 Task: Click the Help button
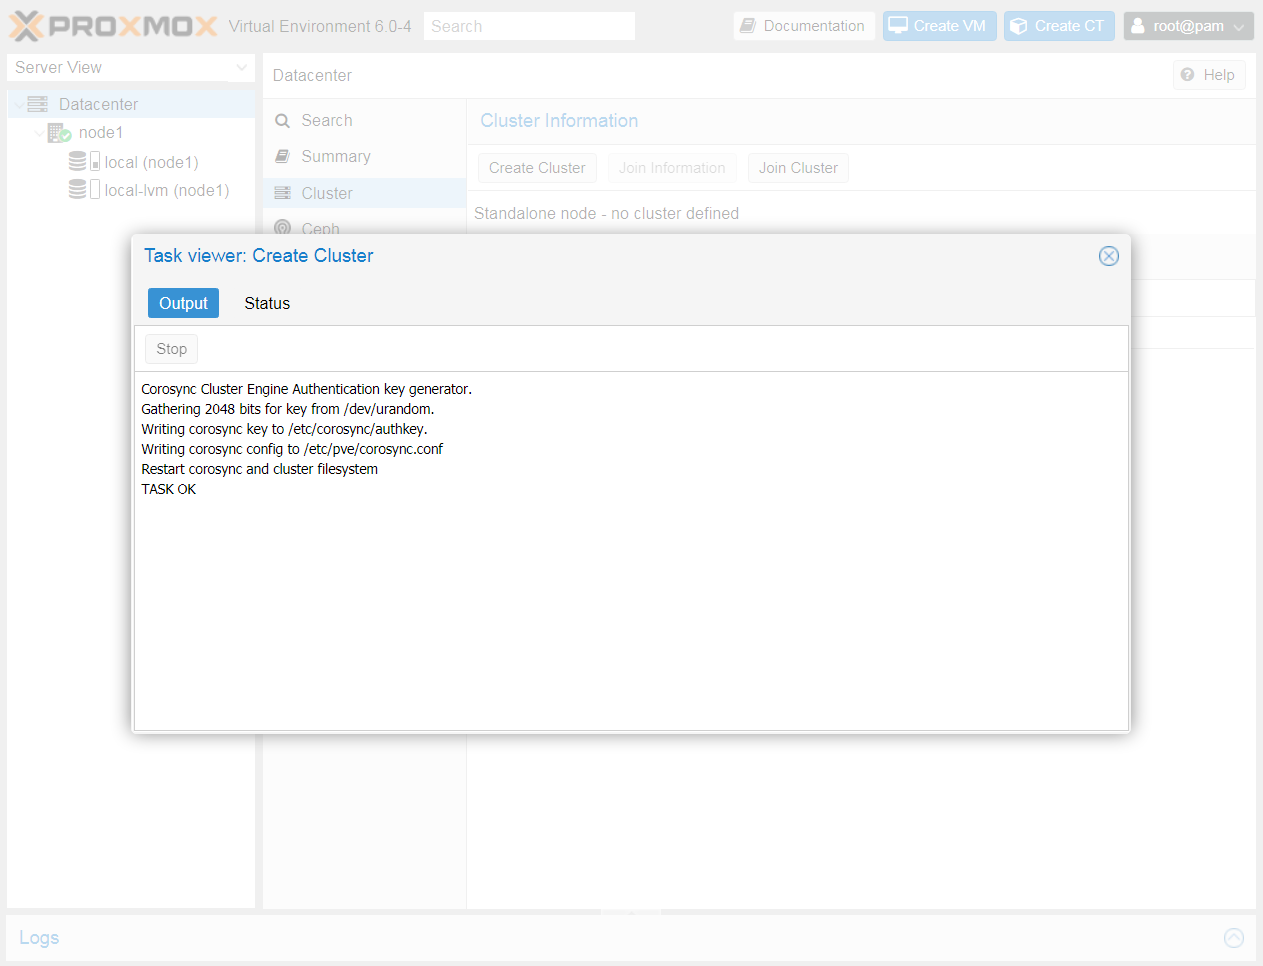click(x=1209, y=75)
